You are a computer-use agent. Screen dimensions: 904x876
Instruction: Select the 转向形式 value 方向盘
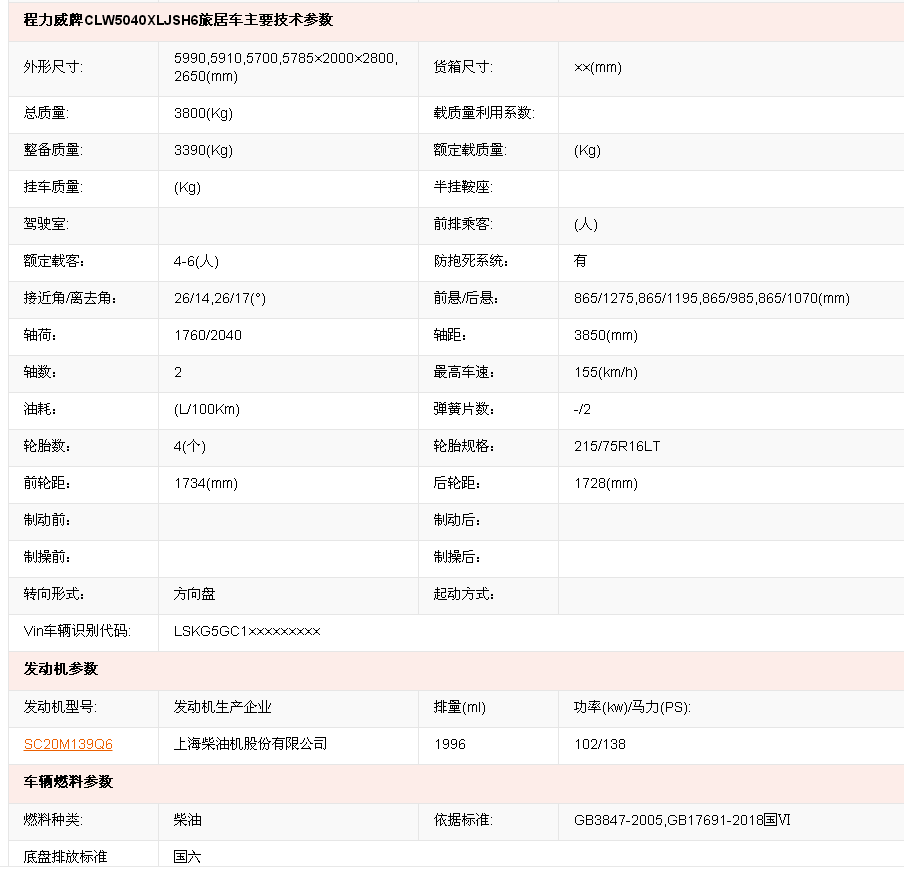(194, 594)
